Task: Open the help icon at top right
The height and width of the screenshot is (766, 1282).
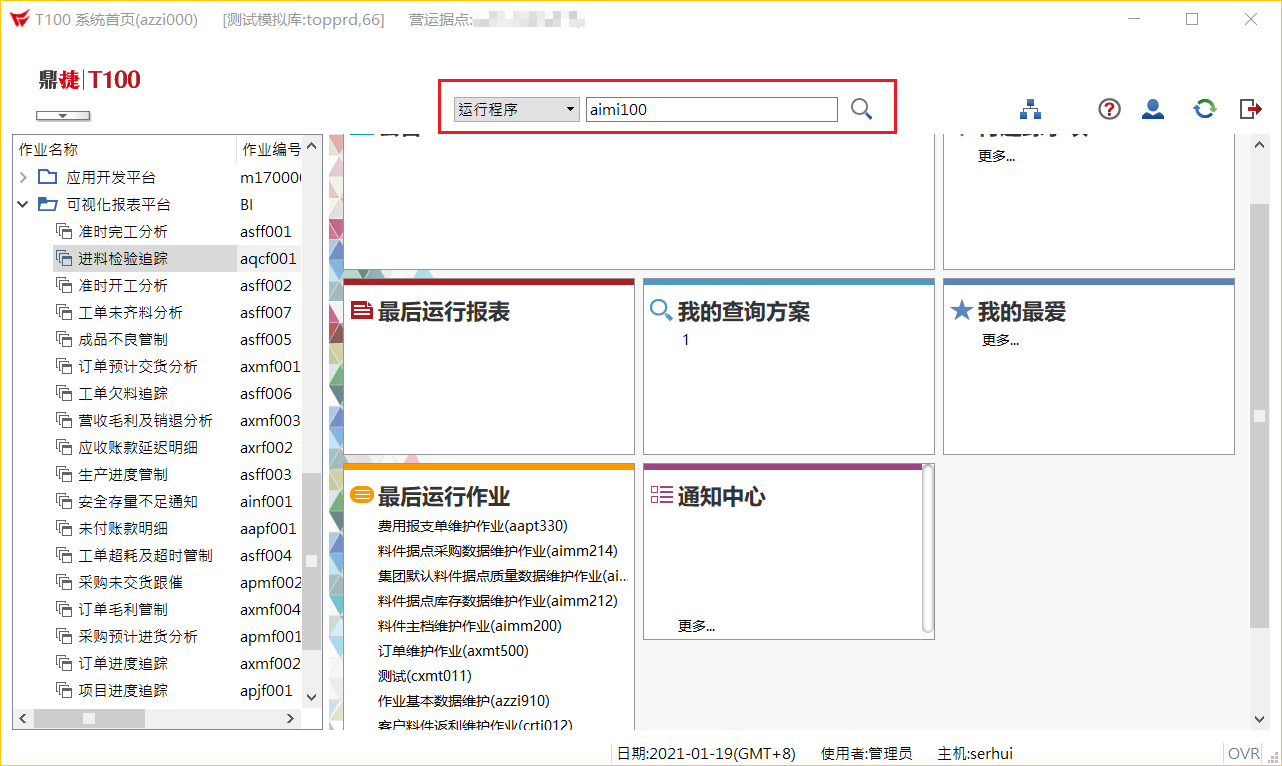Action: coord(1108,109)
